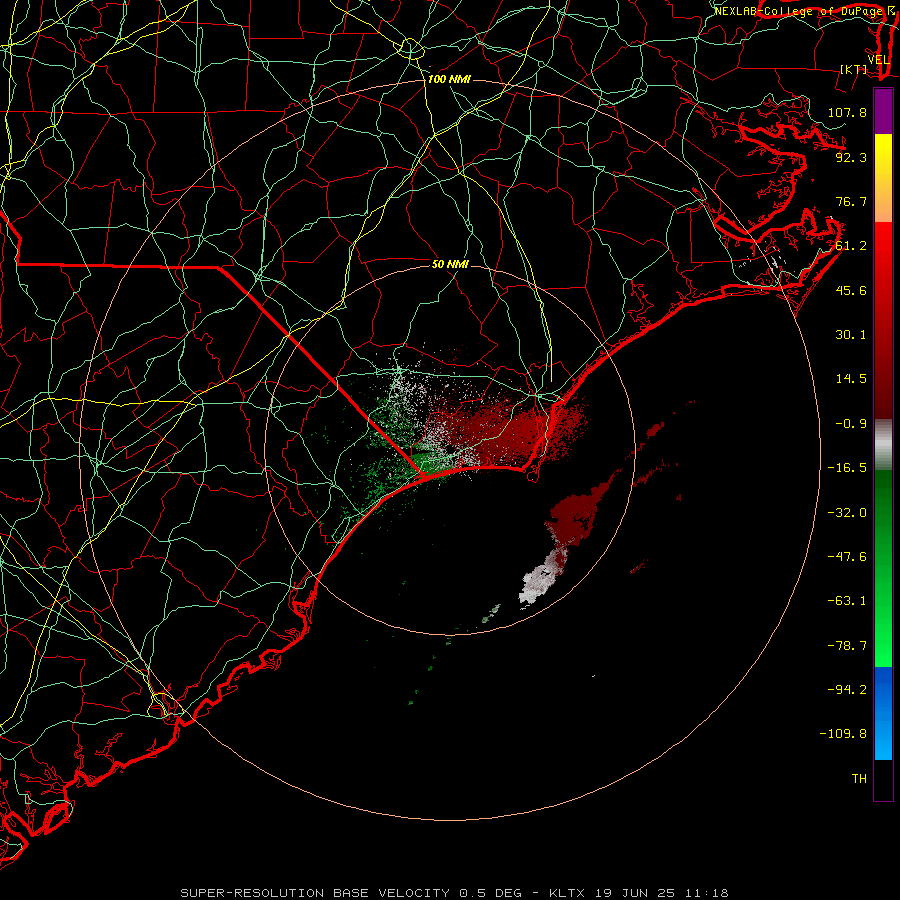The image size is (900, 900).
Task: Click the -78.7 value on velocity scale
Action: click(847, 646)
